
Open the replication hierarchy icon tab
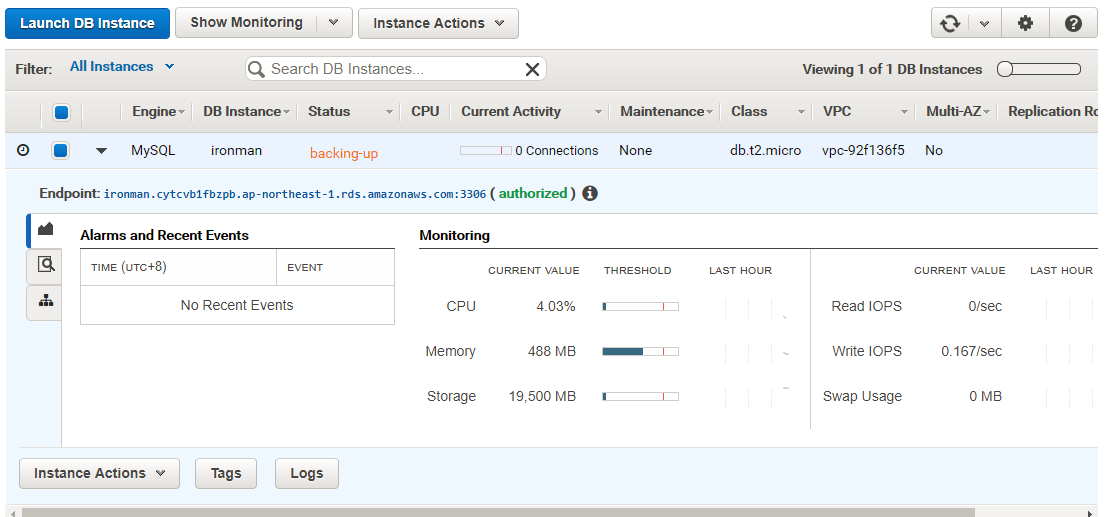tap(45, 301)
